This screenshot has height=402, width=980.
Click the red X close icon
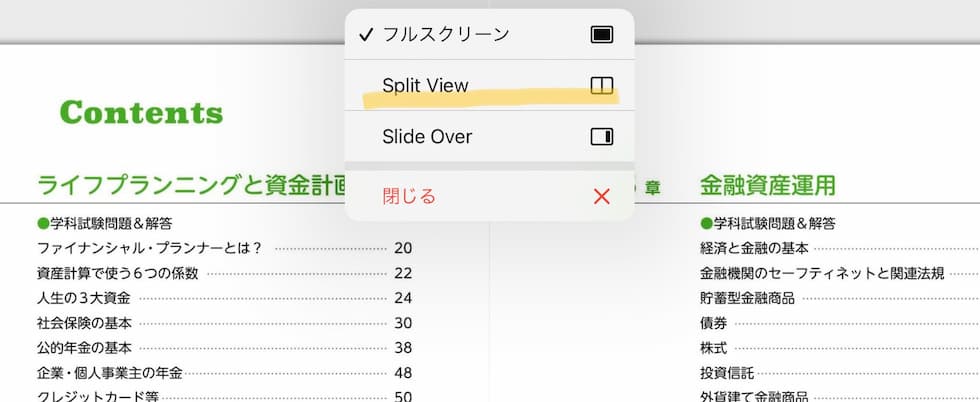[601, 196]
